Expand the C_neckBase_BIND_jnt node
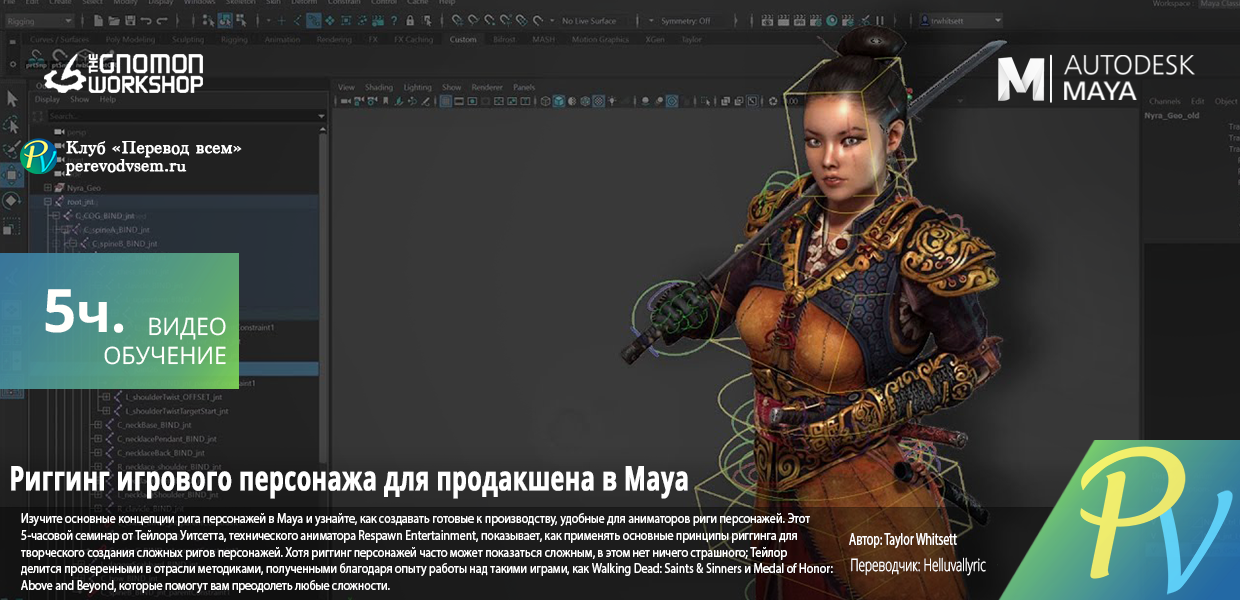Viewport: 1240px width, 600px height. 97,425
